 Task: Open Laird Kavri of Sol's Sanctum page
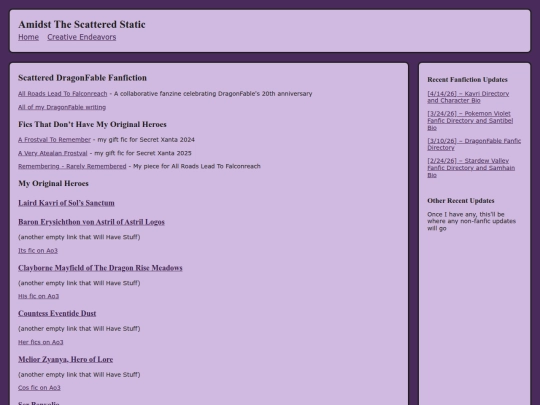pyautogui.click(x=66, y=203)
